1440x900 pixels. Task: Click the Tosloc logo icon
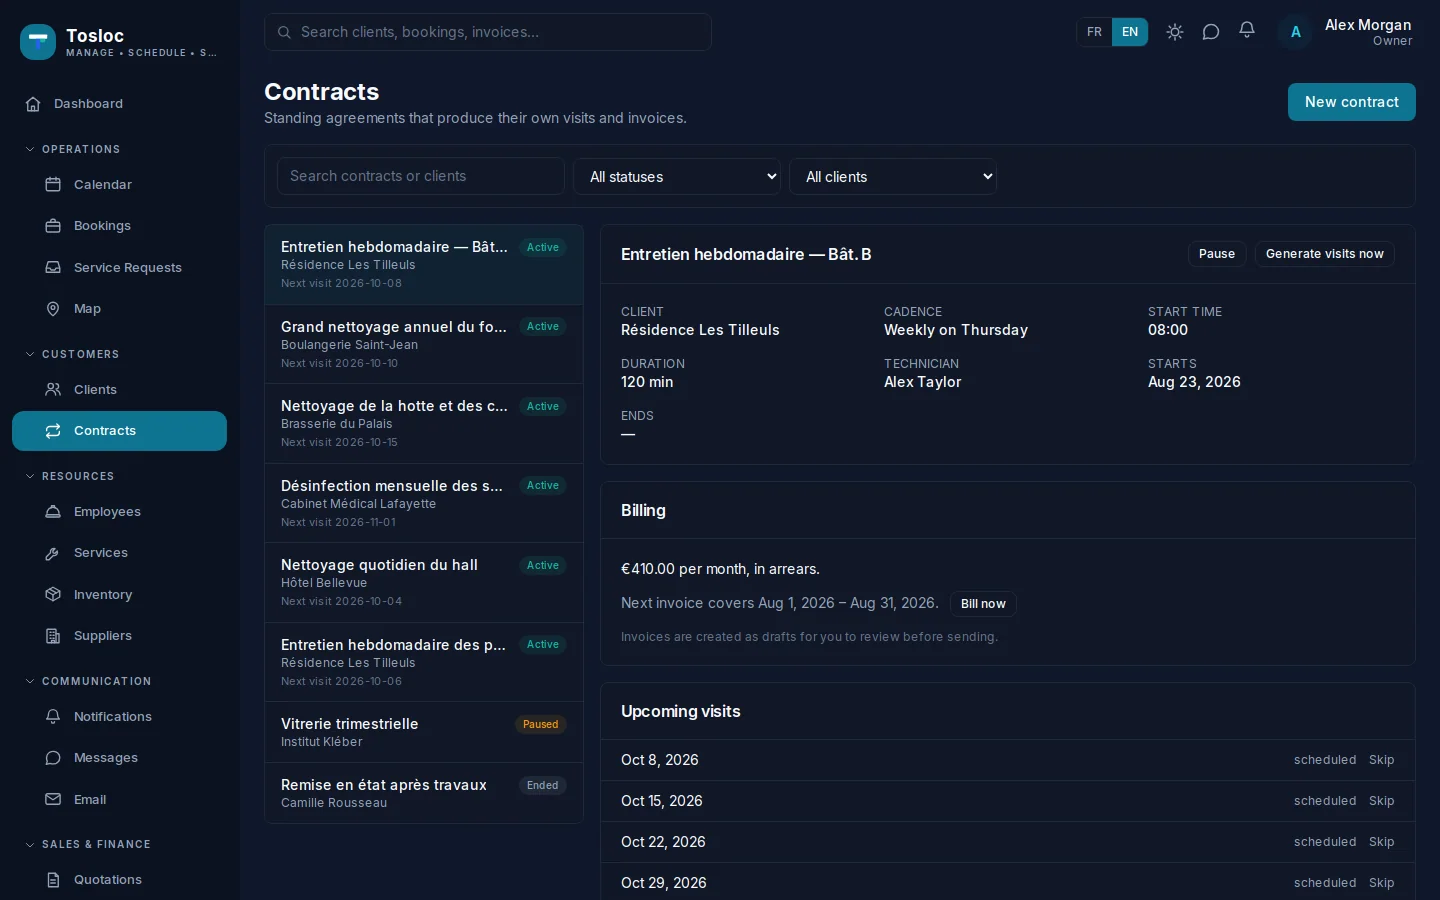pos(38,42)
